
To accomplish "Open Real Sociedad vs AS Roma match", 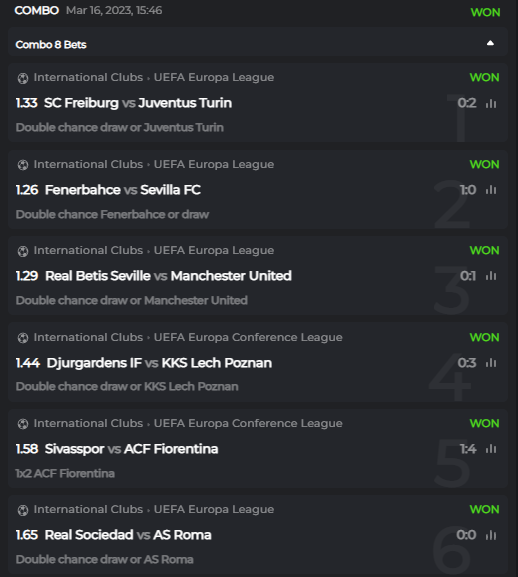I will coord(128,535).
